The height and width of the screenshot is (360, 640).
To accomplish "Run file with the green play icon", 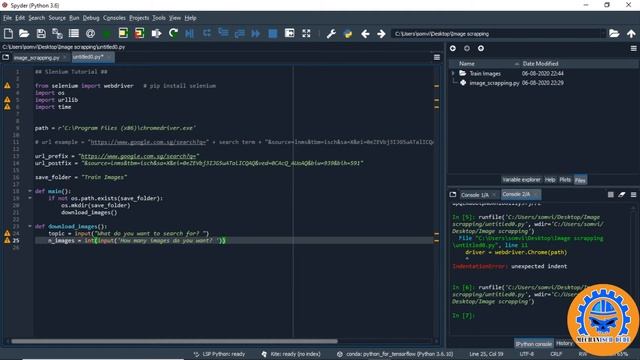I will (107, 33).
